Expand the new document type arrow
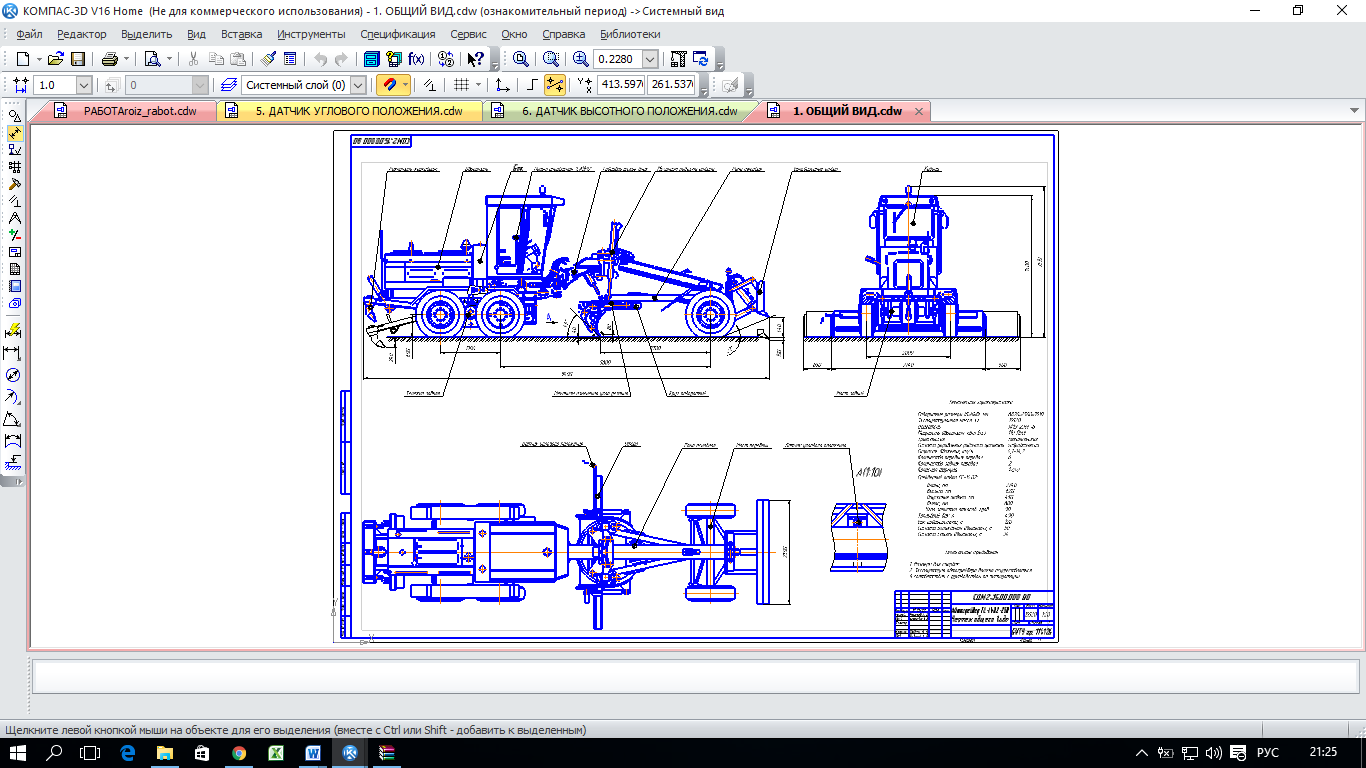Viewport: 1366px width, 768px height. tap(39, 59)
